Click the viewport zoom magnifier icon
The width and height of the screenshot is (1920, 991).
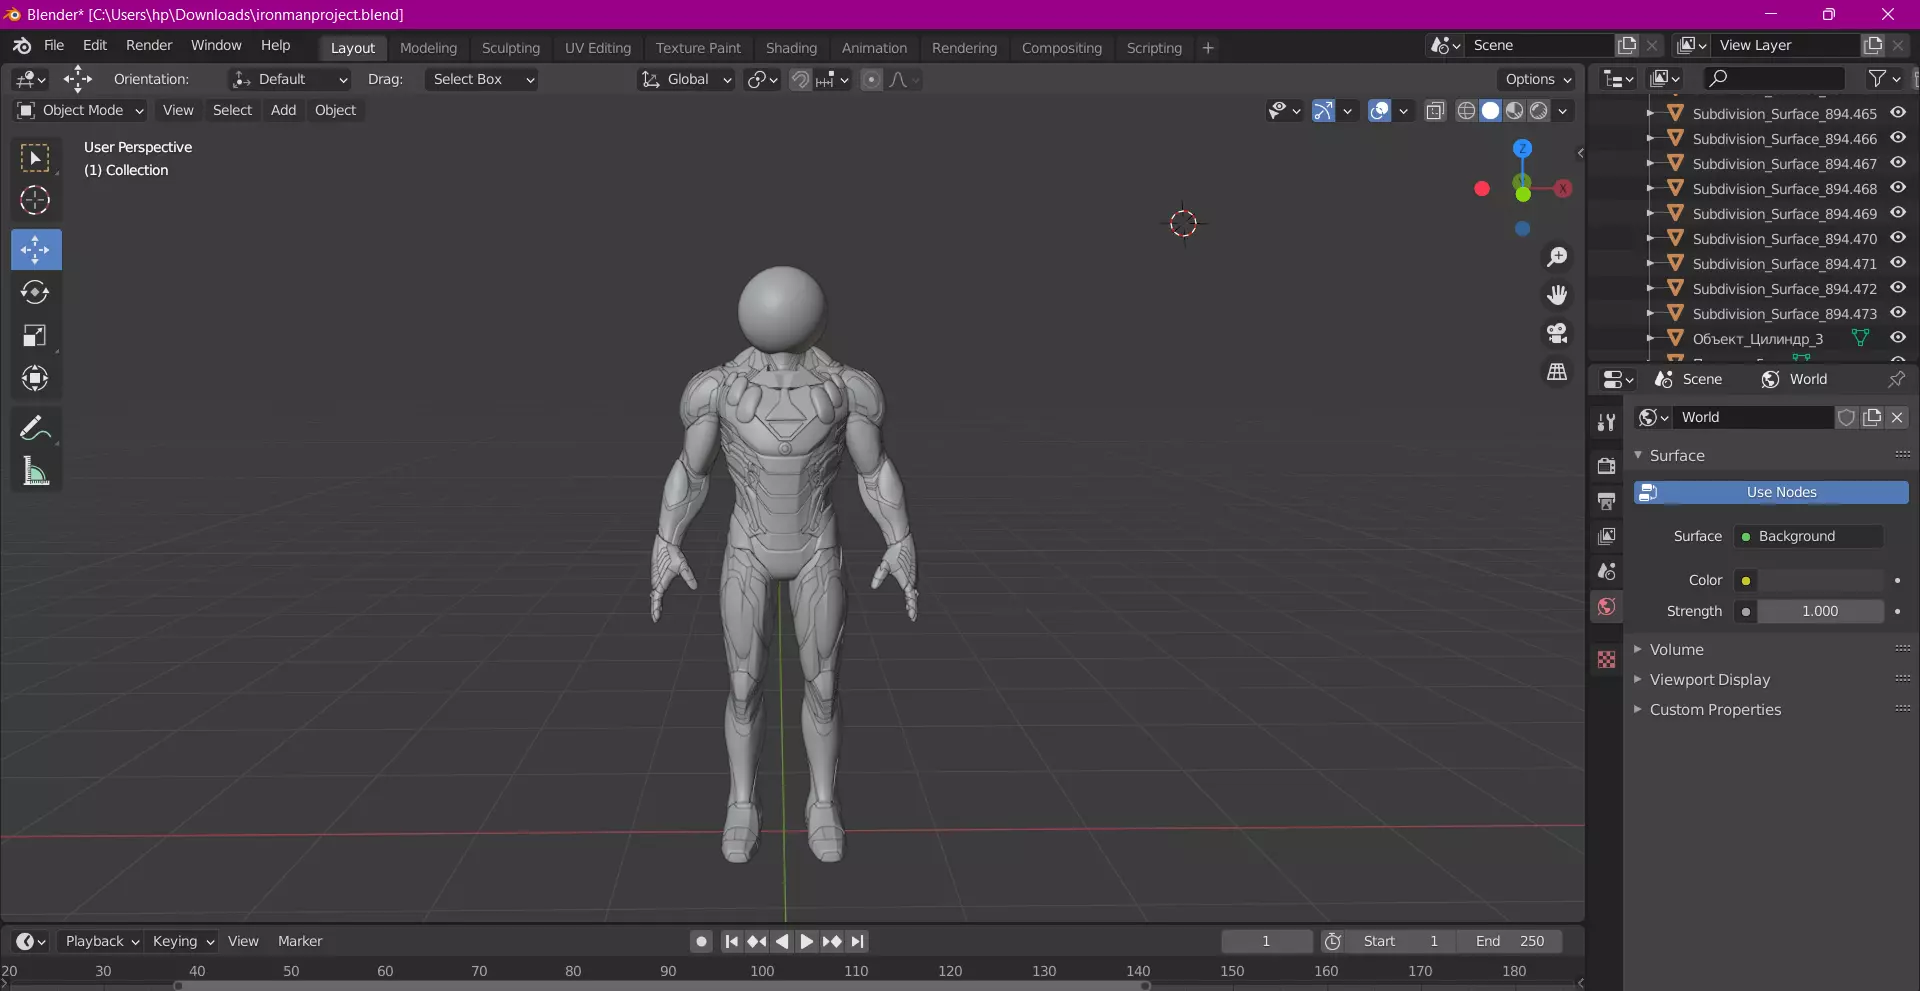(x=1557, y=257)
